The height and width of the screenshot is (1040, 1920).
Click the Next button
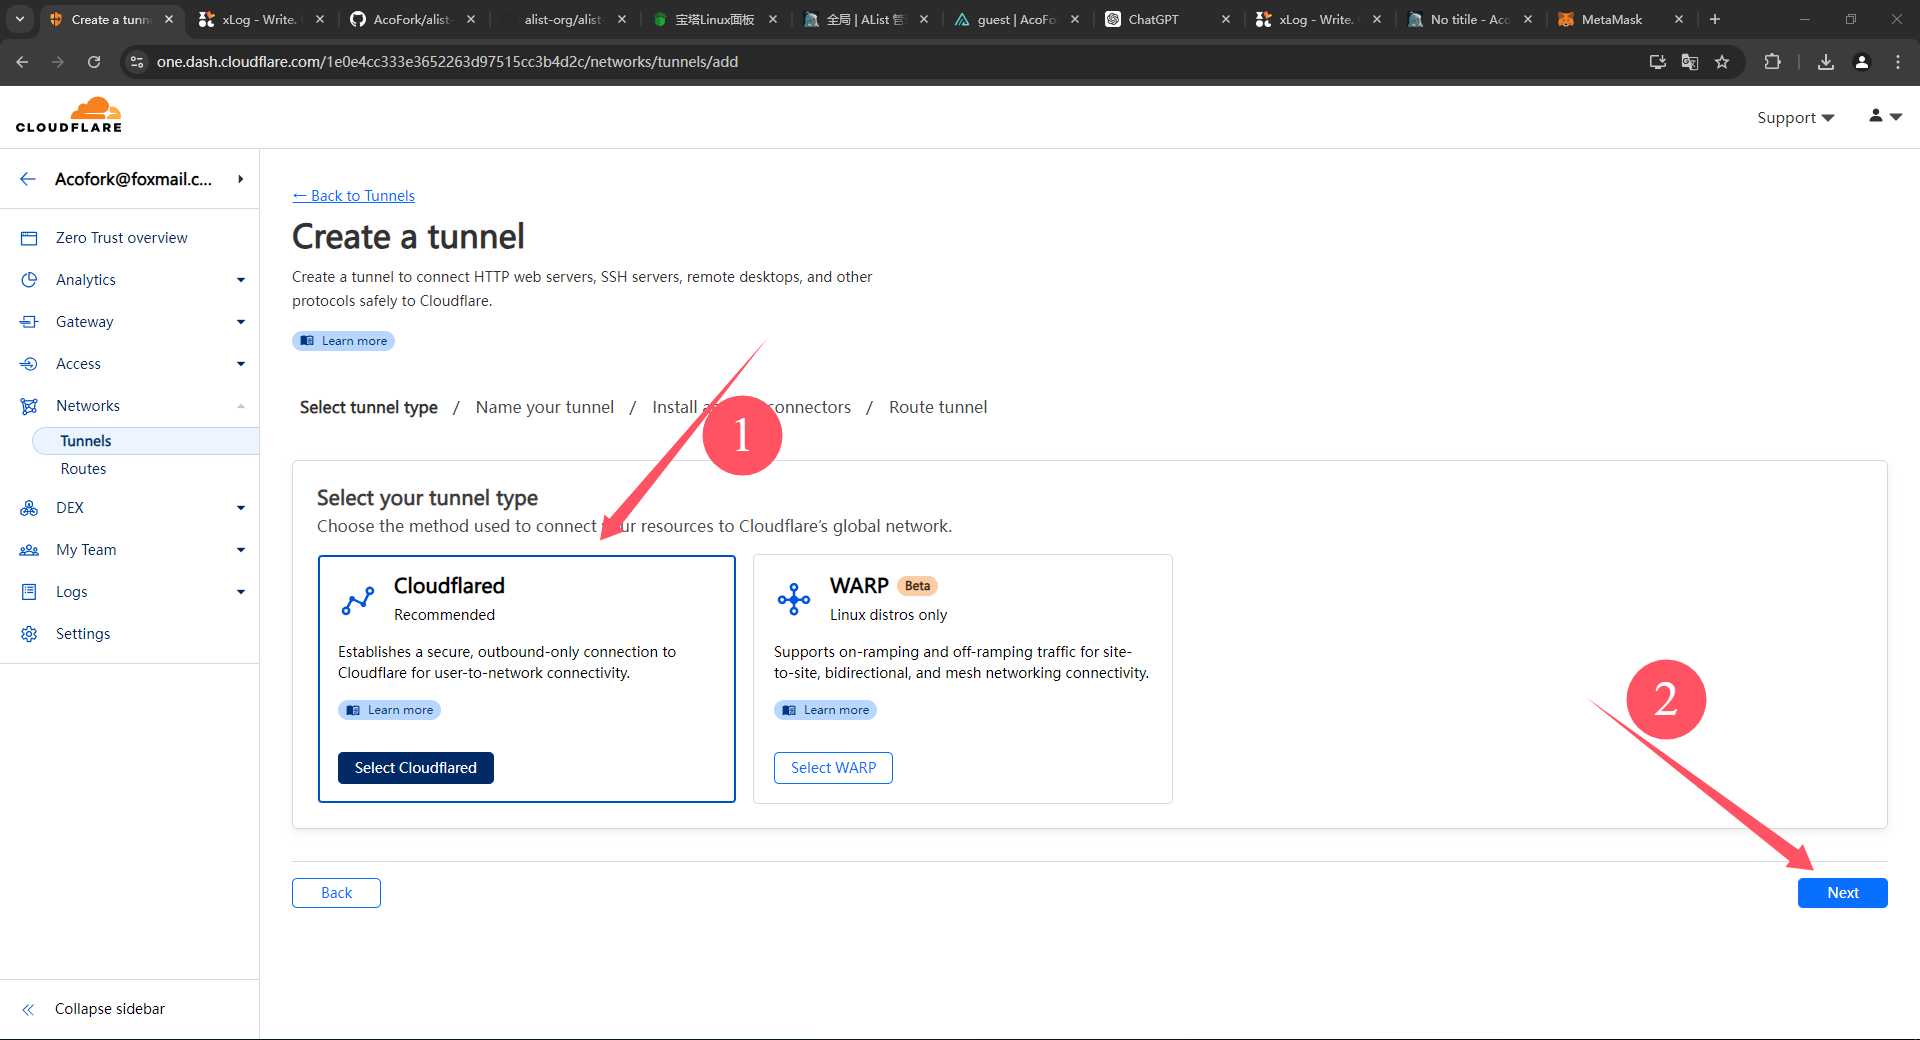click(1842, 893)
